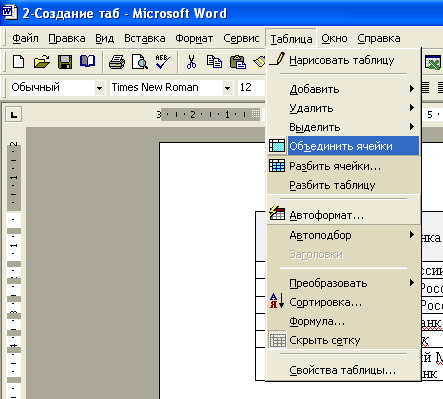The width and height of the screenshot is (443, 399).
Task: Click the New document icon
Action: tap(19, 62)
